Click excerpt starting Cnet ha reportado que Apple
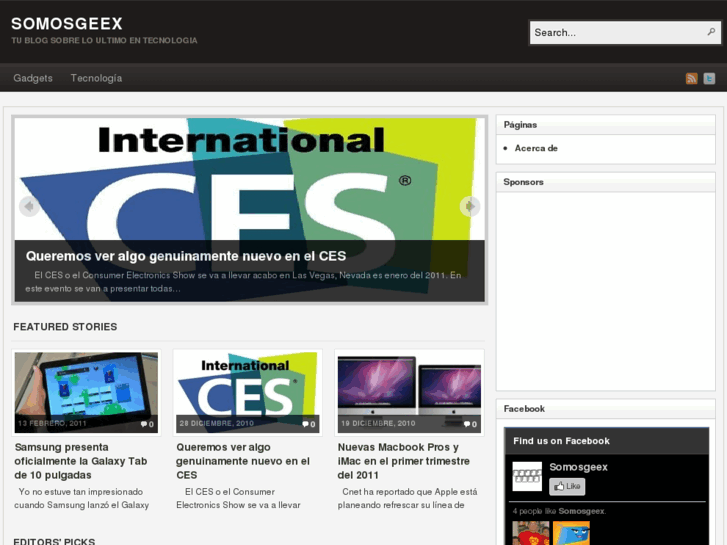 tap(407, 498)
